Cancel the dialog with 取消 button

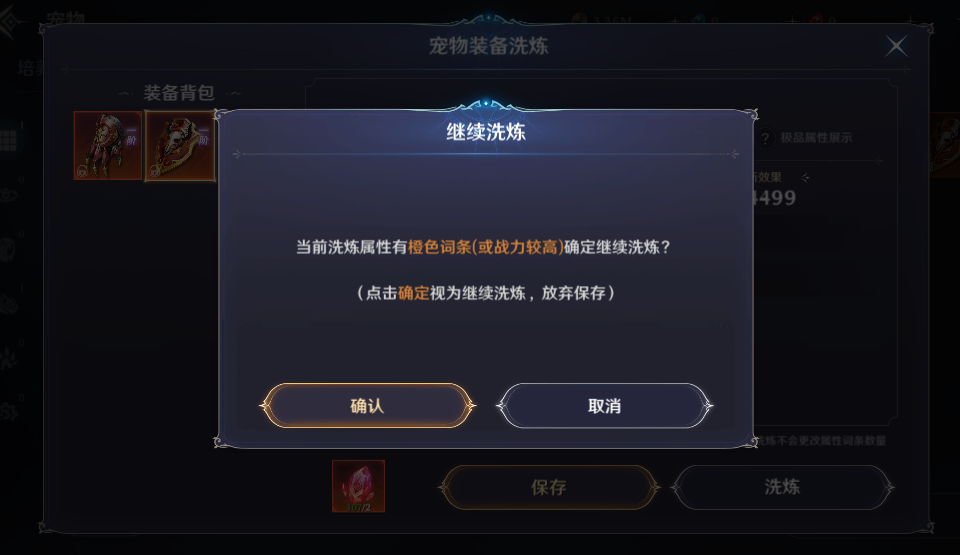click(604, 406)
